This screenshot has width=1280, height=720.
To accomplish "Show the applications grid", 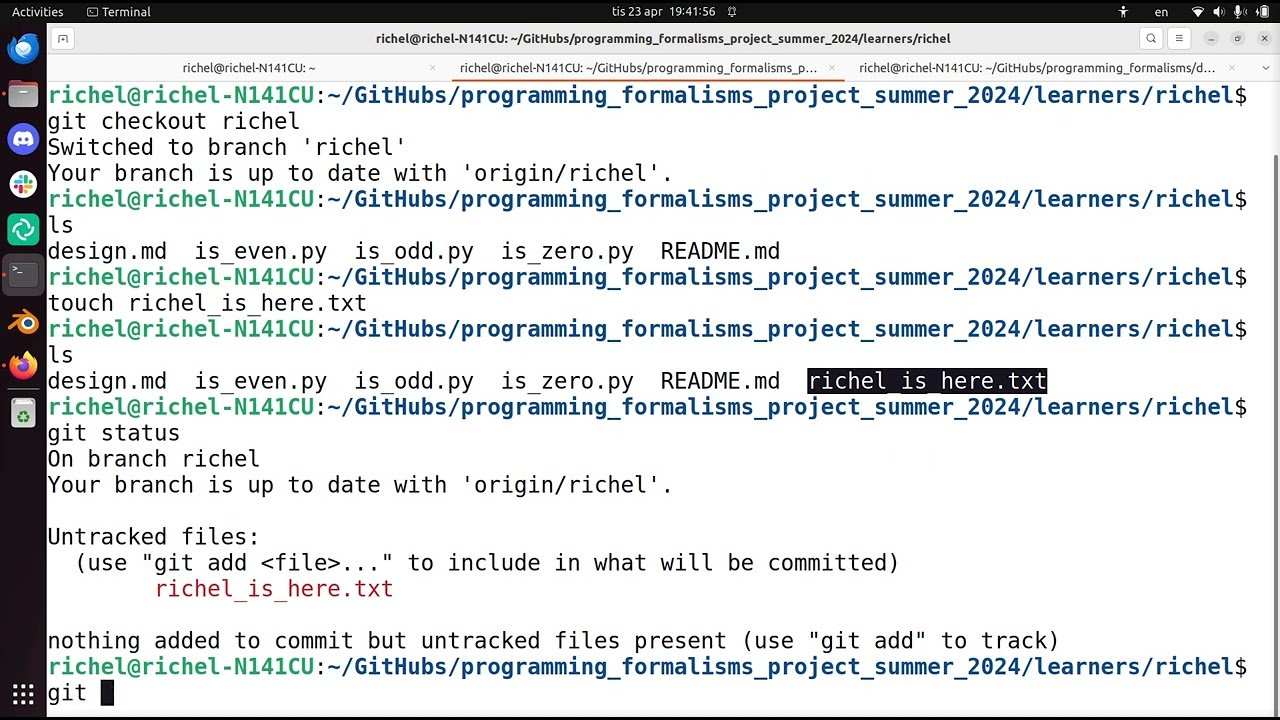I will tap(23, 693).
